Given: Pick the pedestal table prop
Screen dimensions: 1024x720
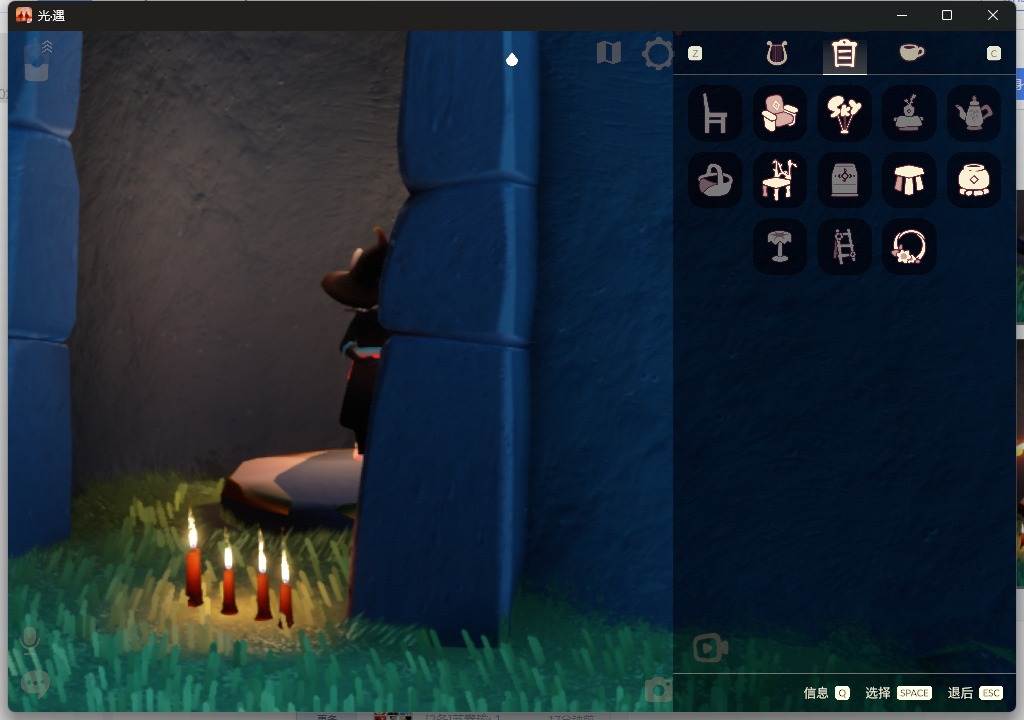Looking at the screenshot, I should (779, 246).
